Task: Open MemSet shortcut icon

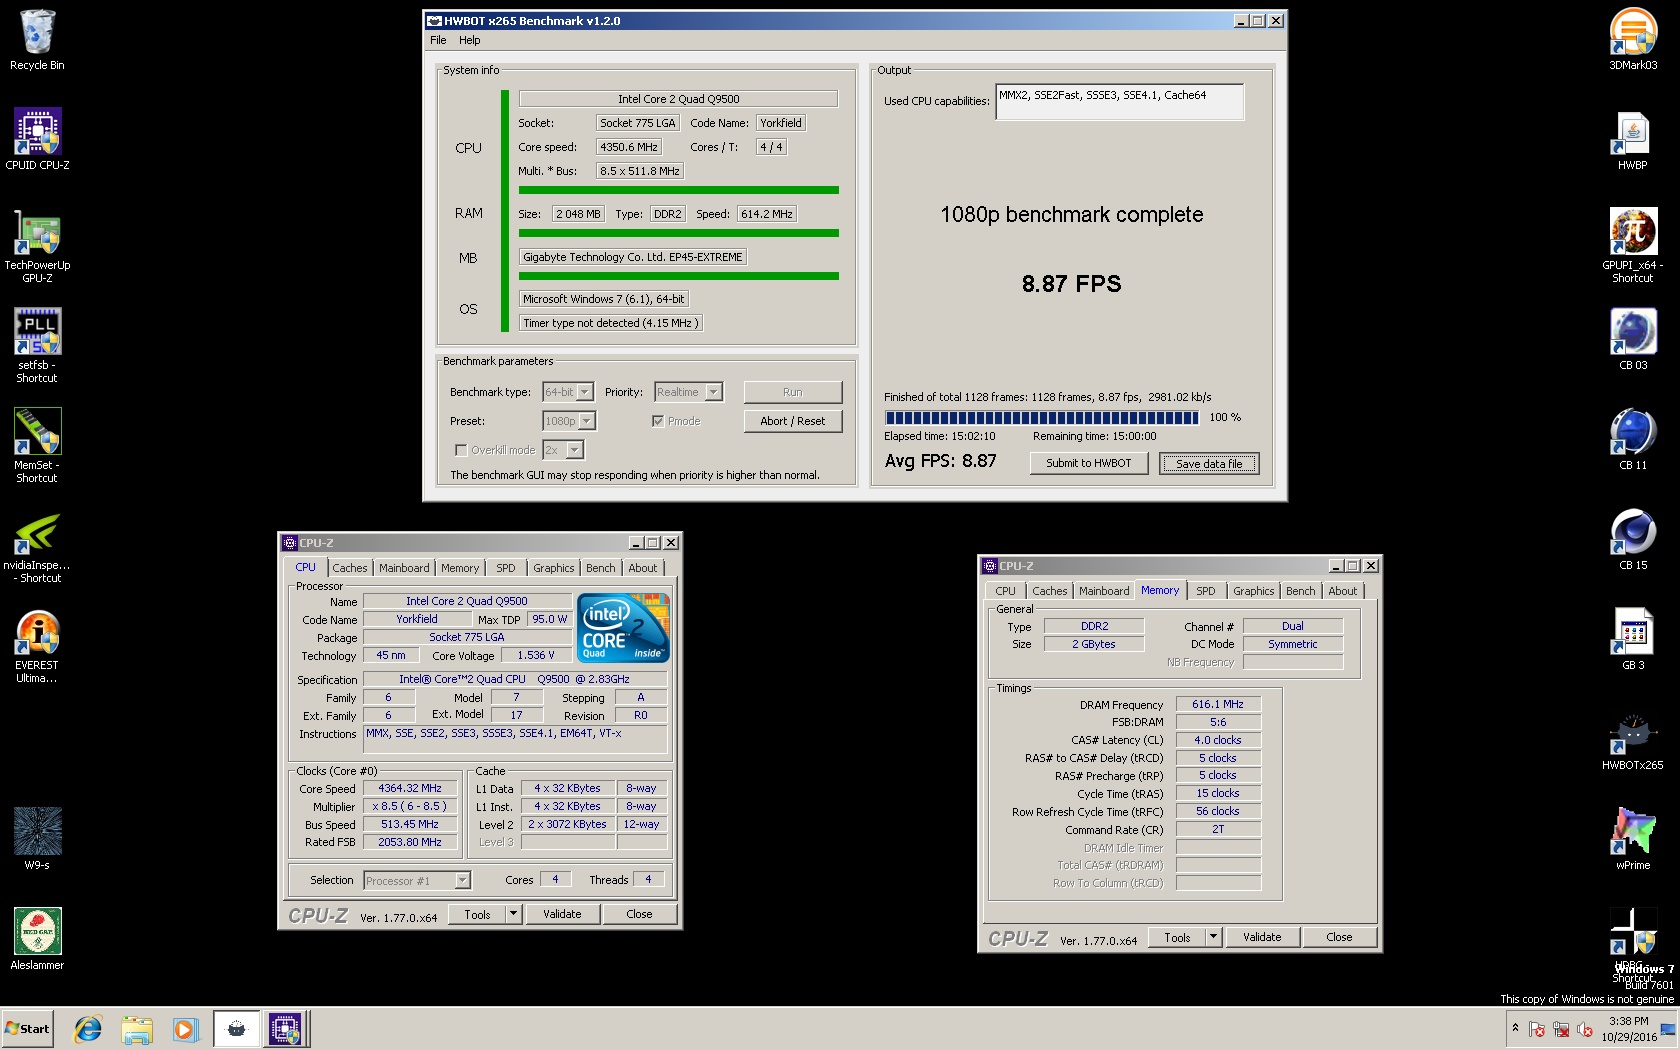Action: (37, 446)
